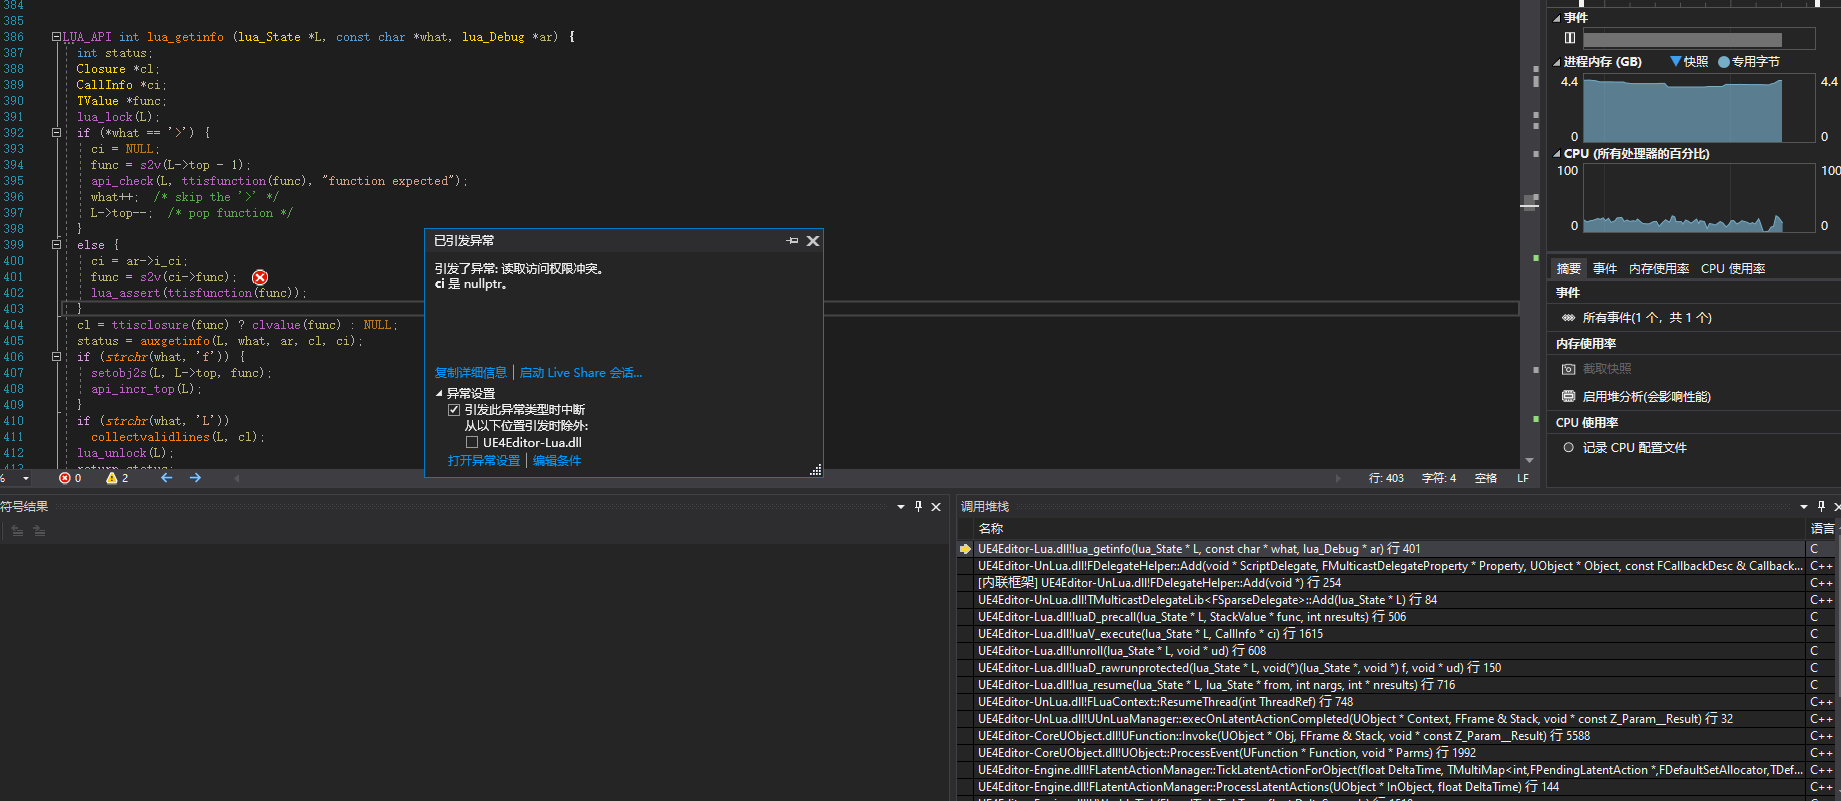
Task: Click Open Exception Settings (打开异常设置) link
Action: [x=484, y=461]
